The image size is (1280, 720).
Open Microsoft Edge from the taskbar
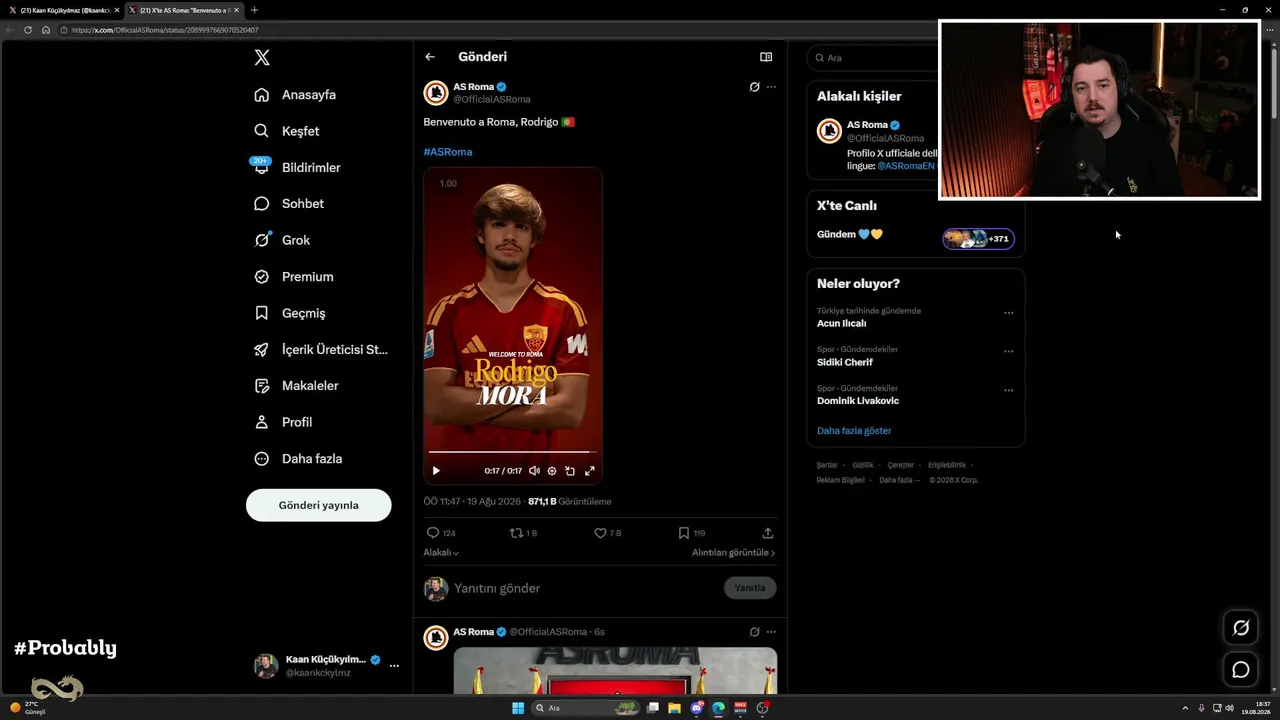(x=718, y=708)
